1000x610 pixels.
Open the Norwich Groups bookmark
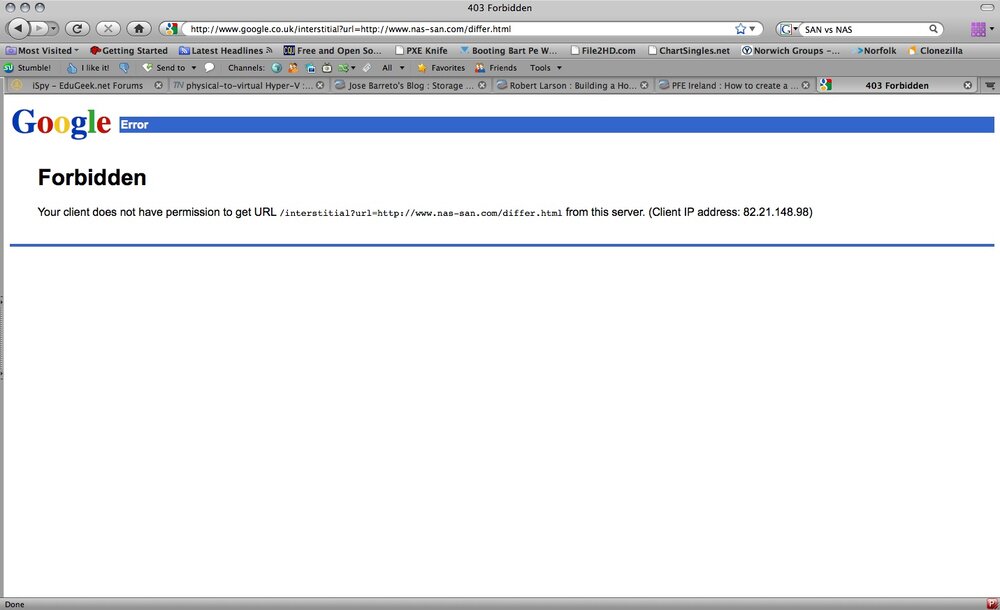pos(791,50)
